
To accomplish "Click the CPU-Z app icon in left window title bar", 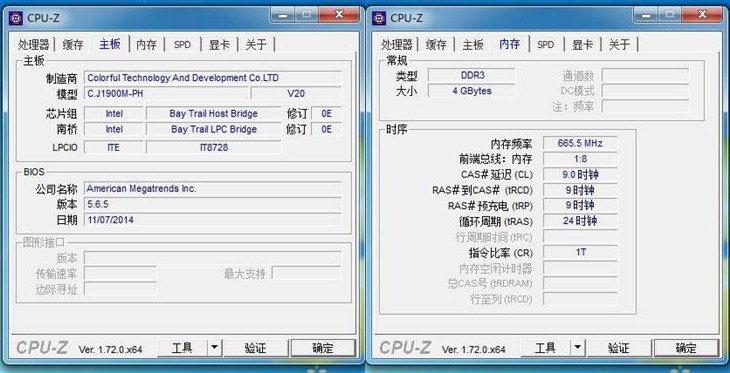I will click(16, 18).
